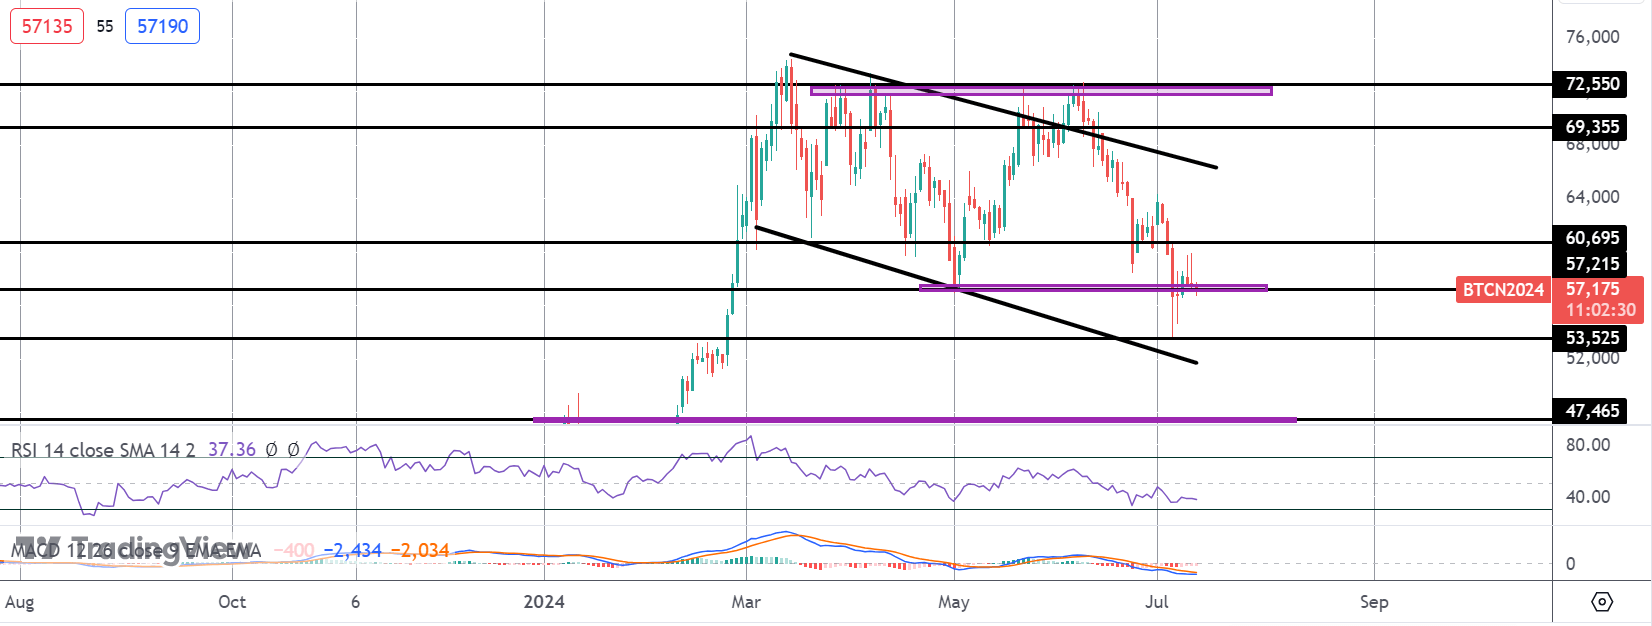1652x626 pixels.
Task: Click the 2024 label on time axis
Action: (x=545, y=602)
